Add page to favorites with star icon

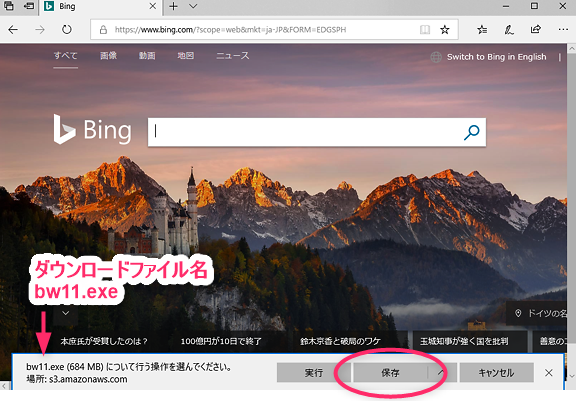coord(444,29)
